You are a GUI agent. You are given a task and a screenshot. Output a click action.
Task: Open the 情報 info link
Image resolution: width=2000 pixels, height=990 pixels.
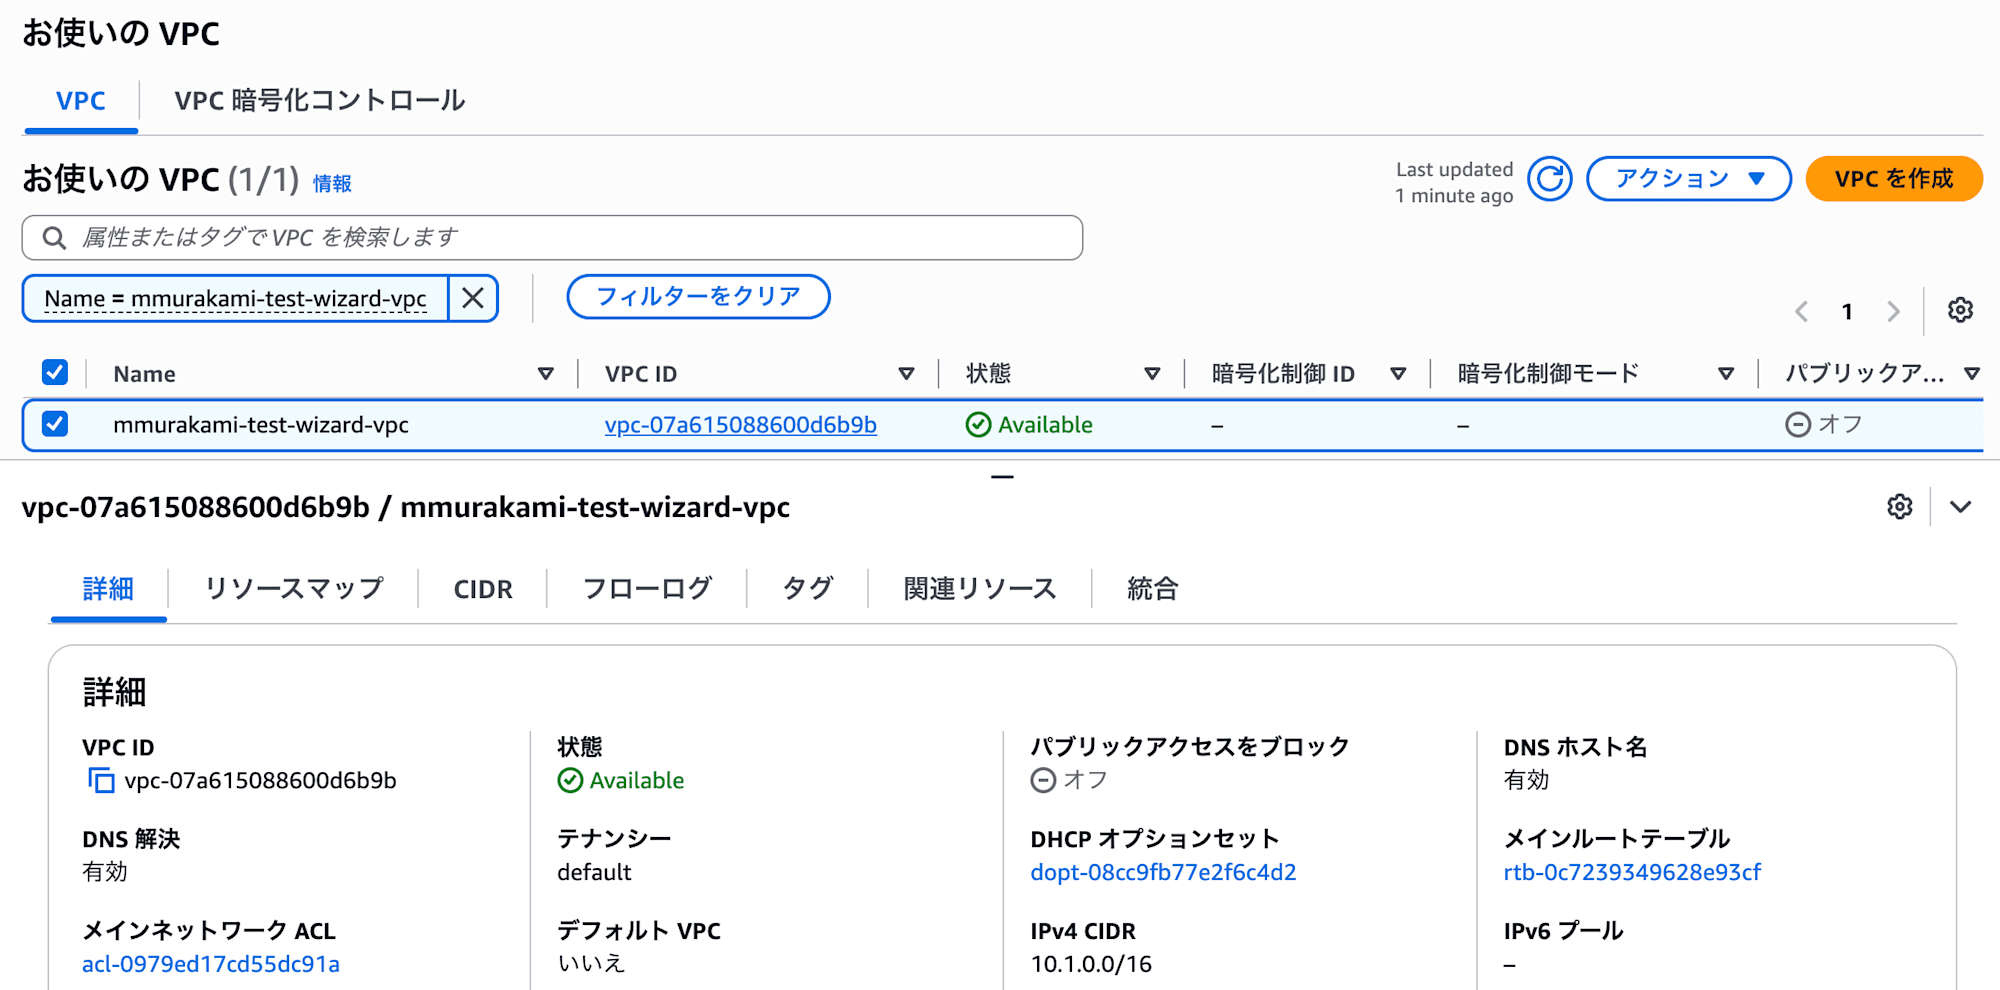332,184
